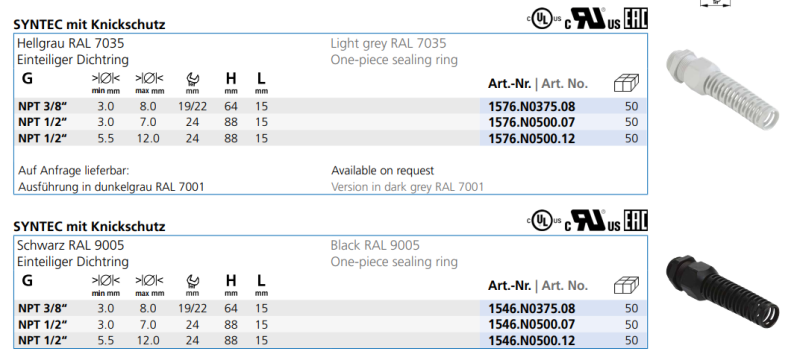
Task: Click the cULus listed circle logo above the black table
Action: pos(544,221)
